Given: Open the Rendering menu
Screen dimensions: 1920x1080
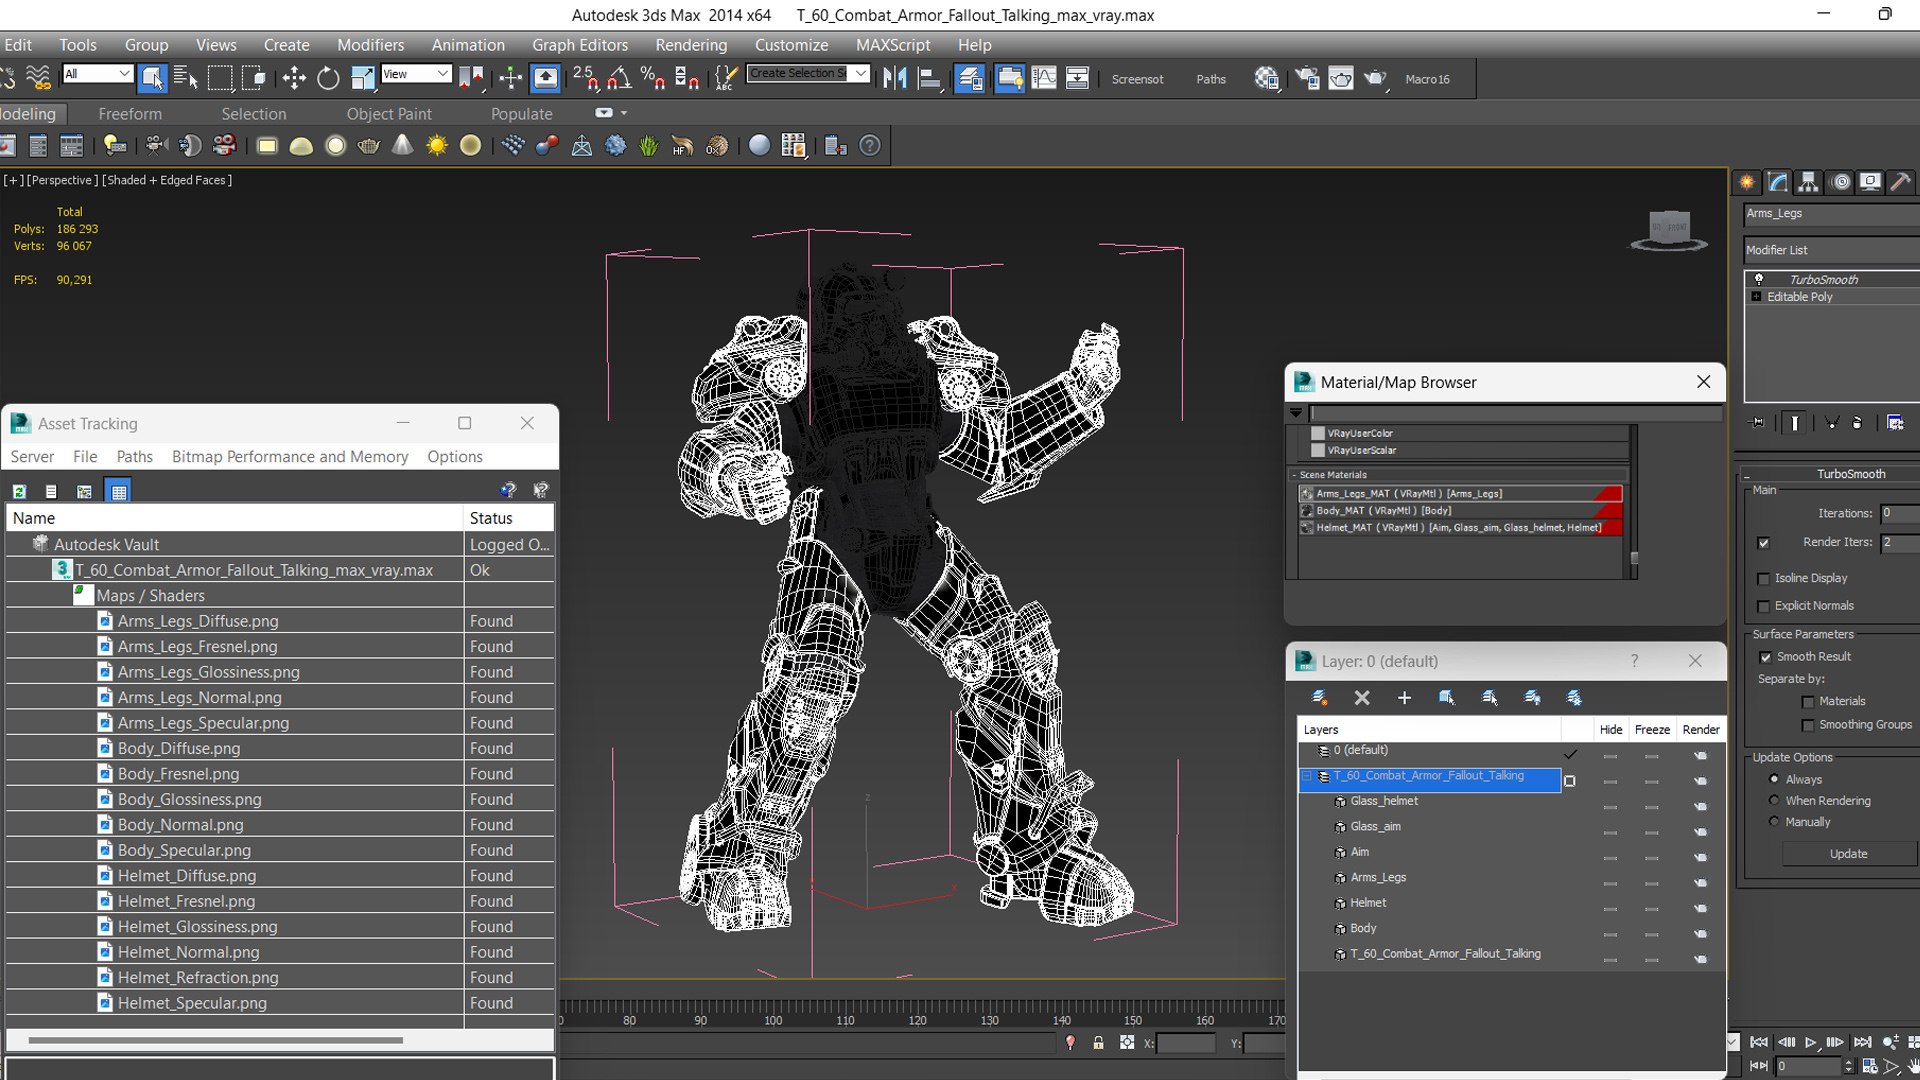Looking at the screenshot, I should point(691,45).
